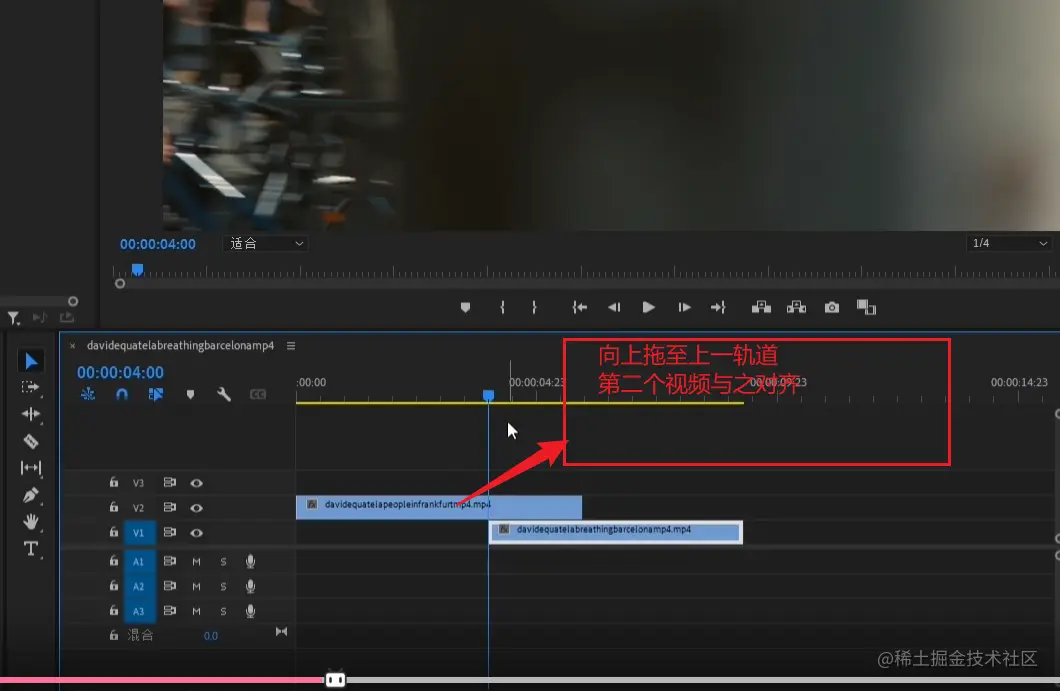Open the 适合 zoom level dropdown

(266, 243)
